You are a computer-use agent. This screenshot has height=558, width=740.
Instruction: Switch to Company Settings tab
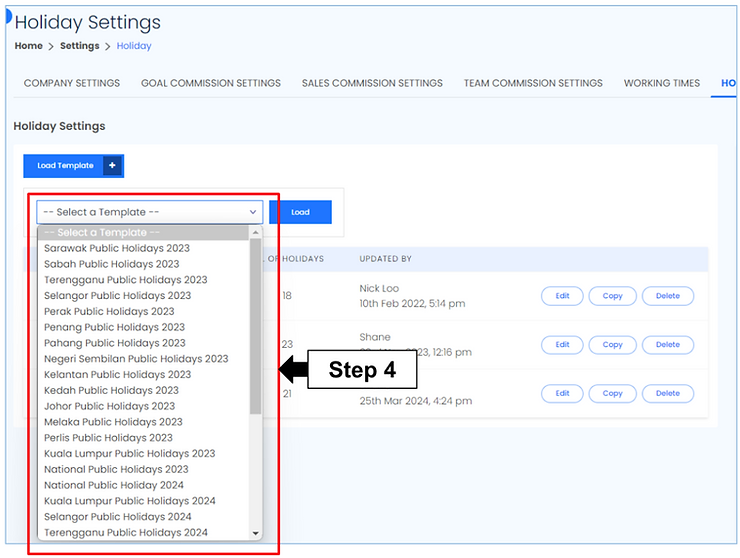tap(72, 83)
